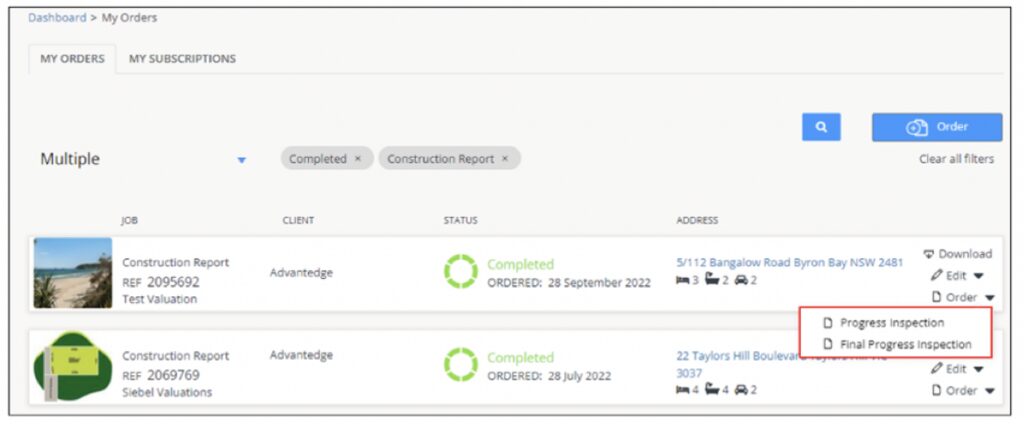1024x424 pixels.
Task: Click the pencil Edit icon for Byron Bay order
Action: click(x=936, y=275)
